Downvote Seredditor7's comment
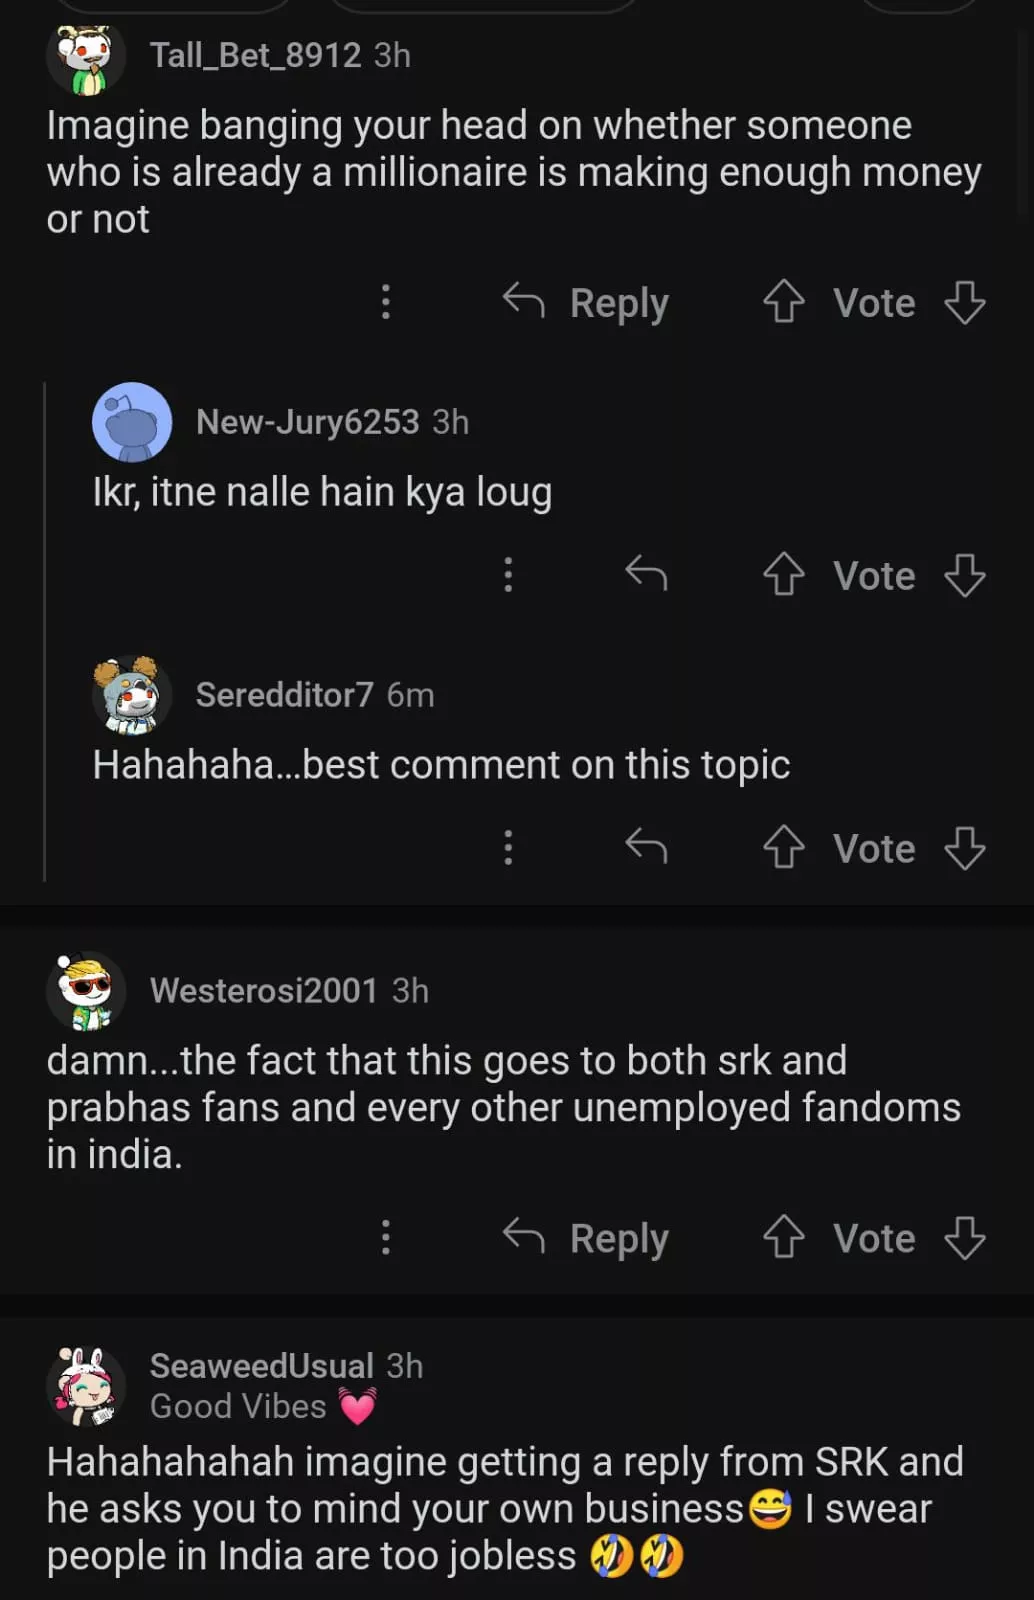This screenshot has height=1600, width=1034. (x=965, y=848)
